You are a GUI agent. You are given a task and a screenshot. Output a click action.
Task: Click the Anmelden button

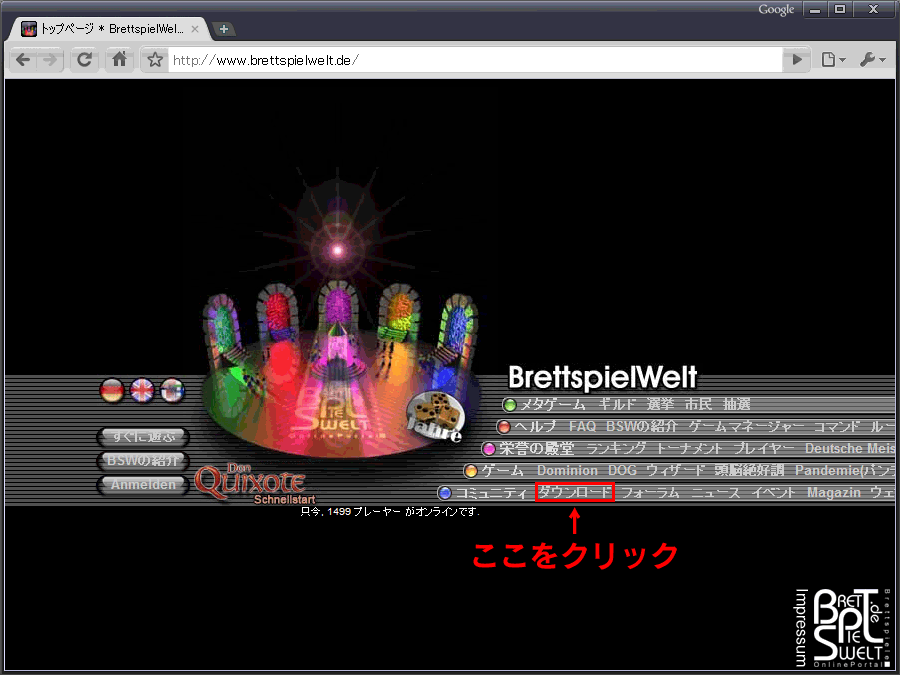143,484
